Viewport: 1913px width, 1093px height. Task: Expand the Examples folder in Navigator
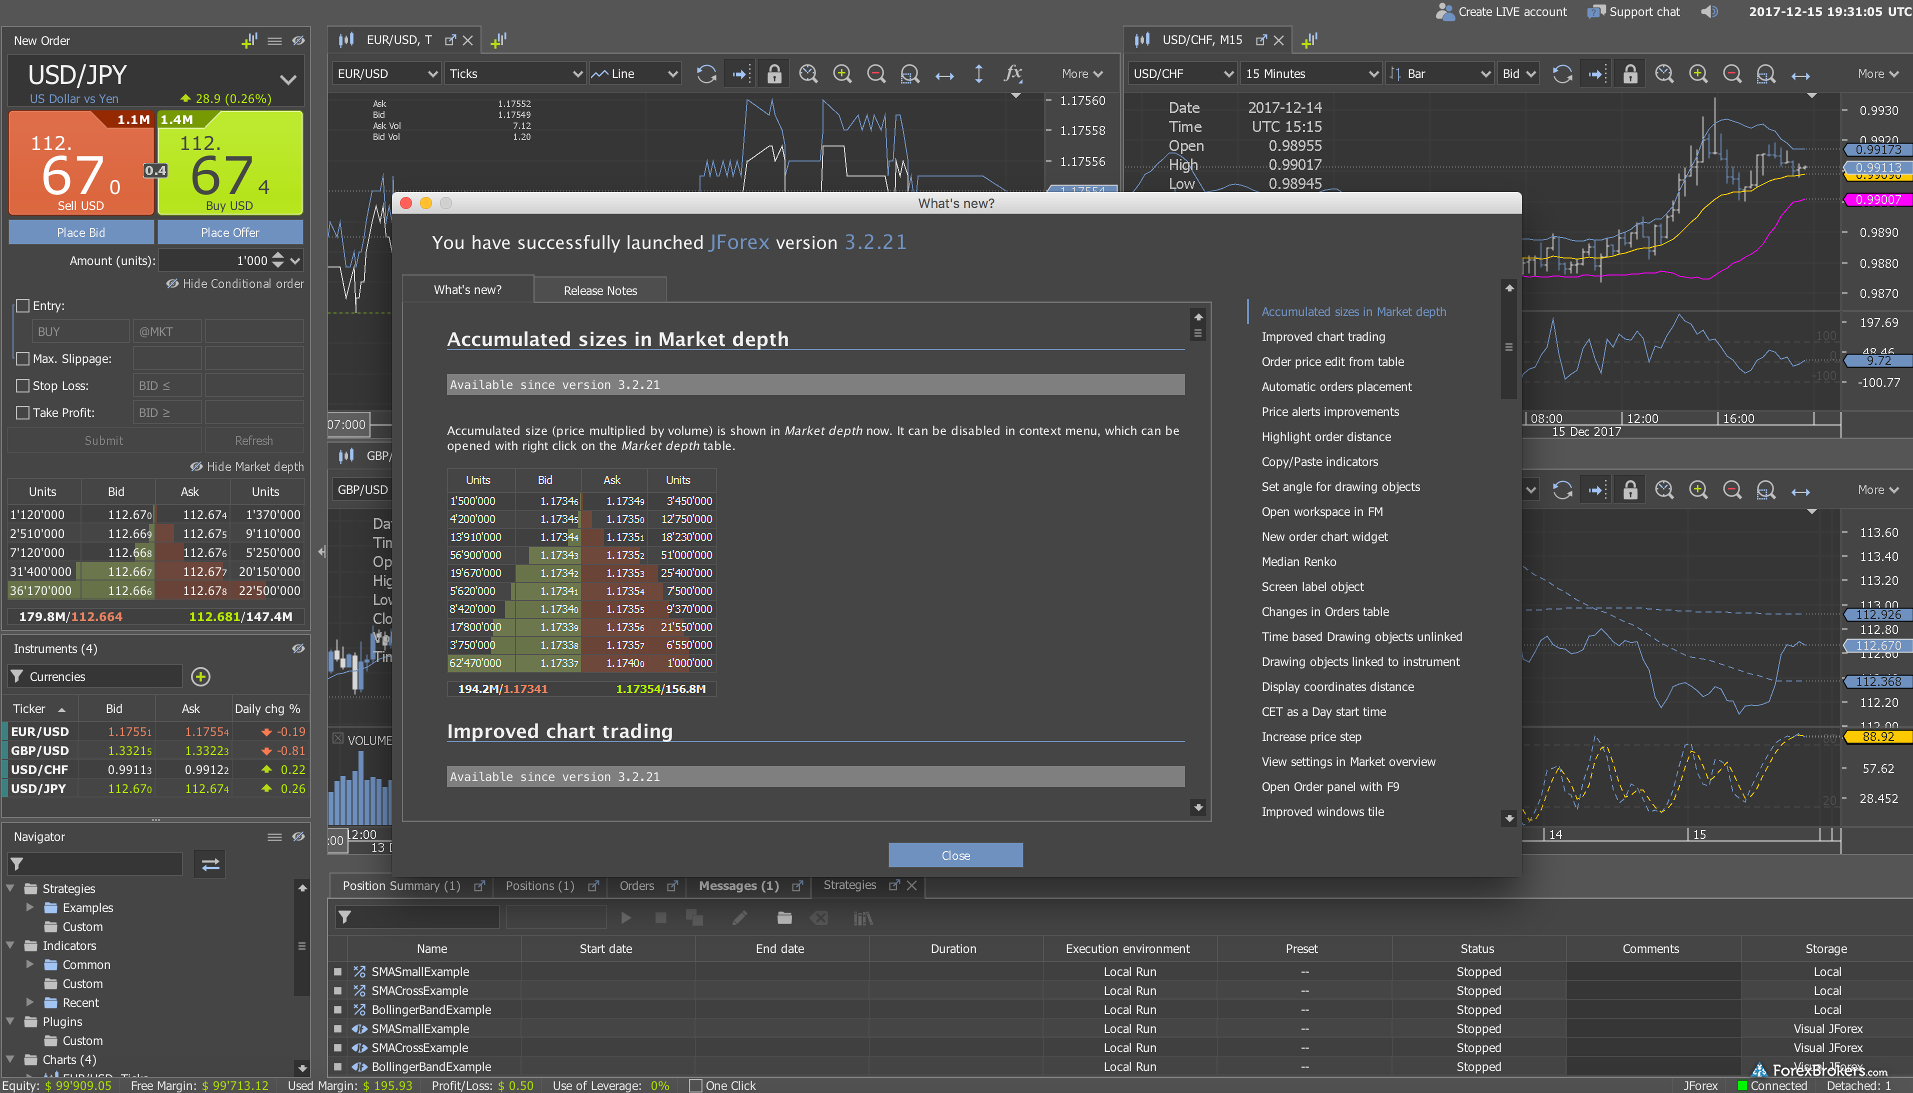pos(30,907)
